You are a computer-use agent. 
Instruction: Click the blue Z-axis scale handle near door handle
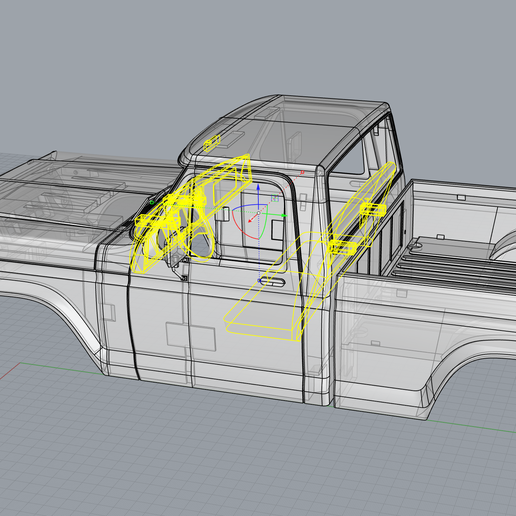click(259, 281)
